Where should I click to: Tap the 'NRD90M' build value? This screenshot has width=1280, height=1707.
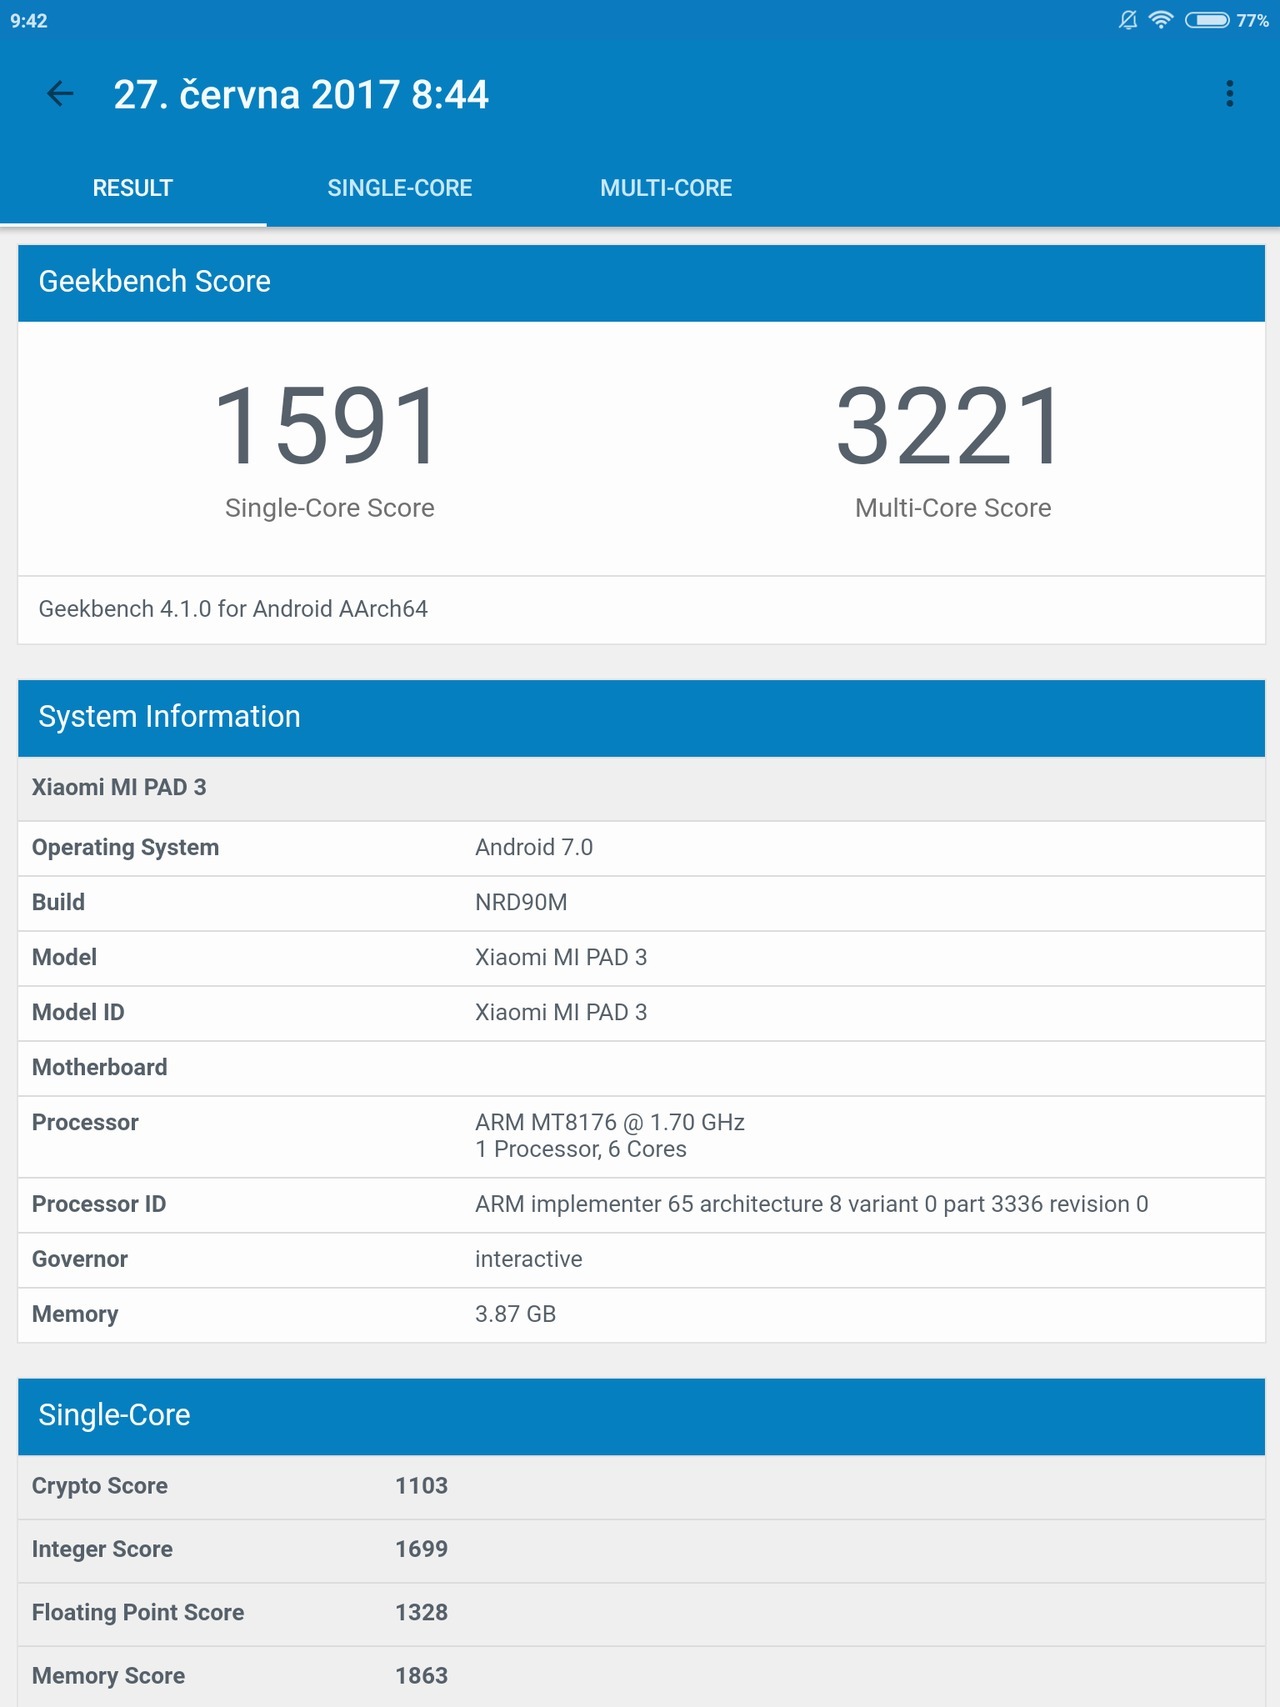[521, 902]
